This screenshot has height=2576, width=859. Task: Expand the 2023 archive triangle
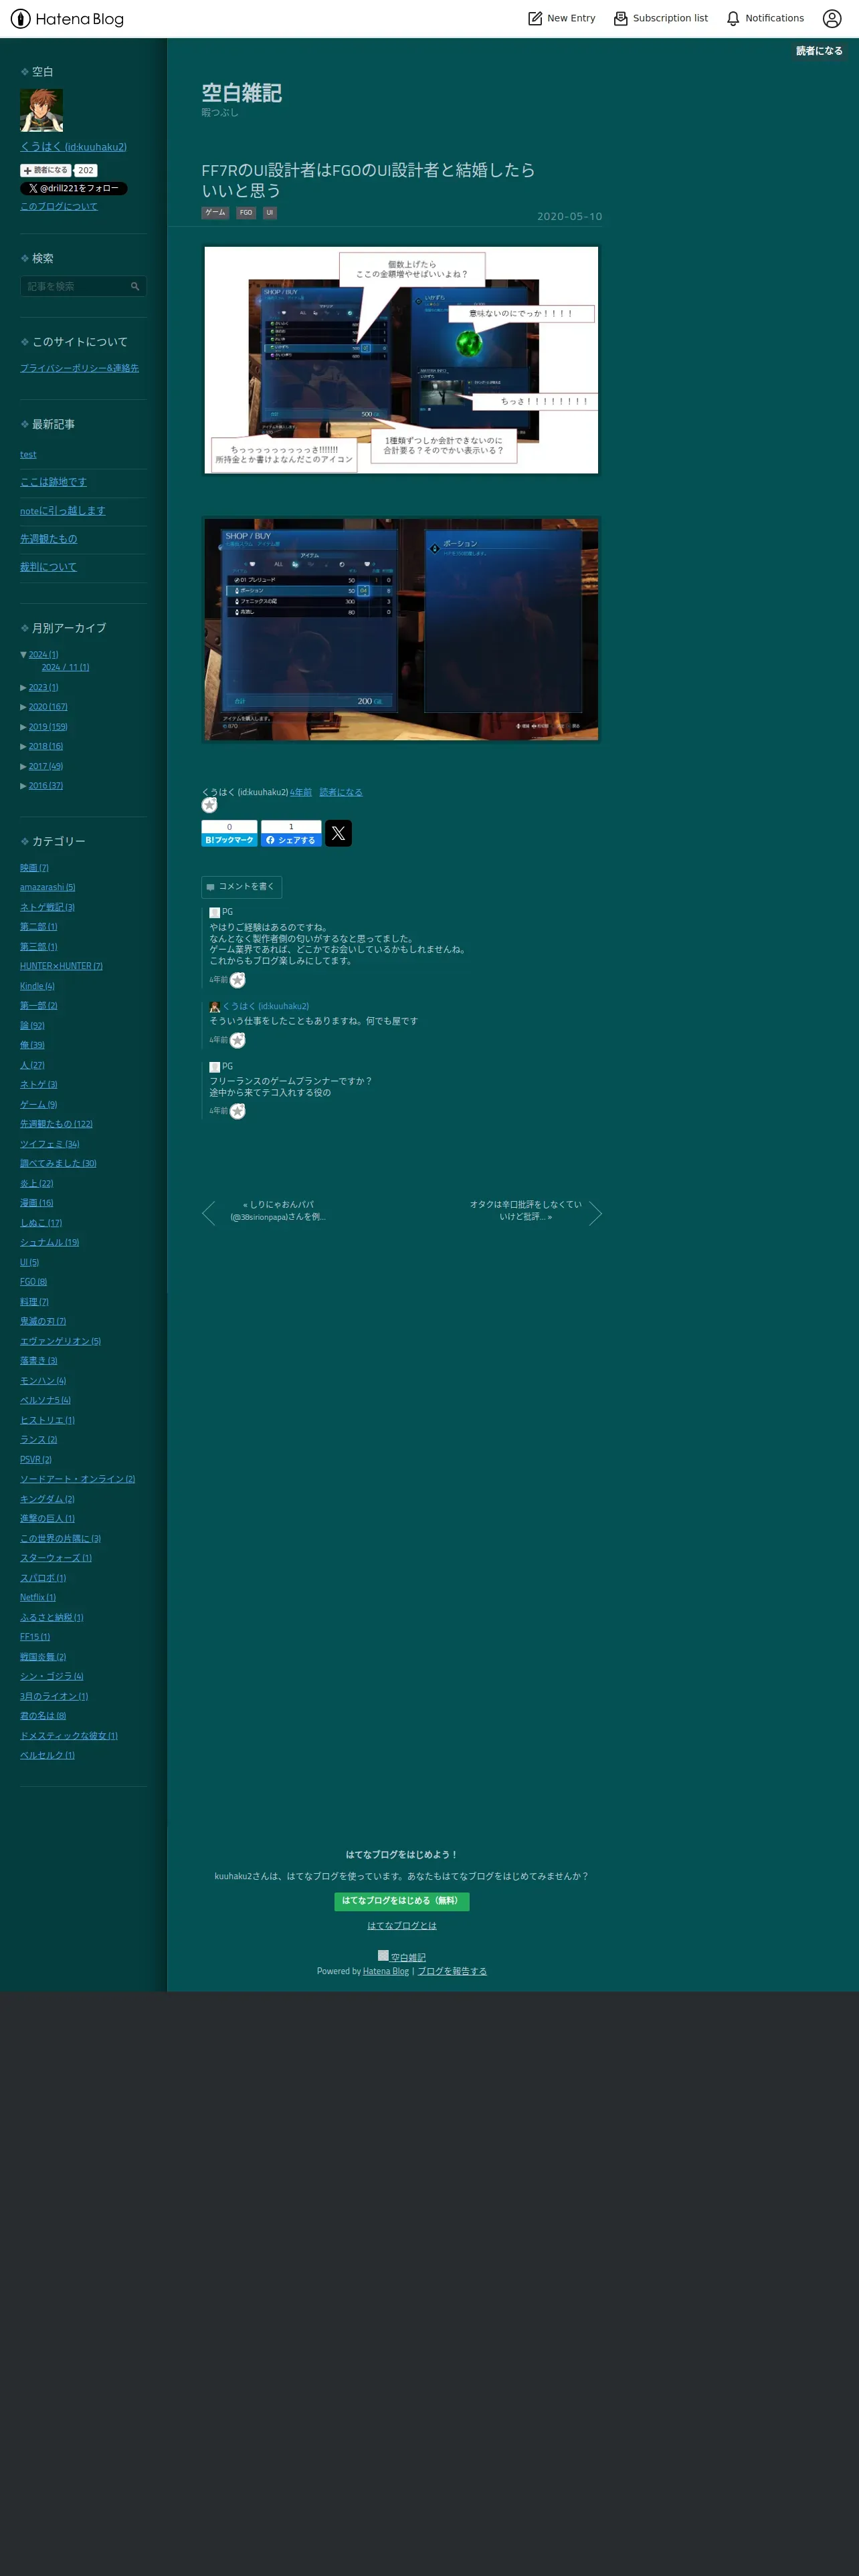pos(23,688)
